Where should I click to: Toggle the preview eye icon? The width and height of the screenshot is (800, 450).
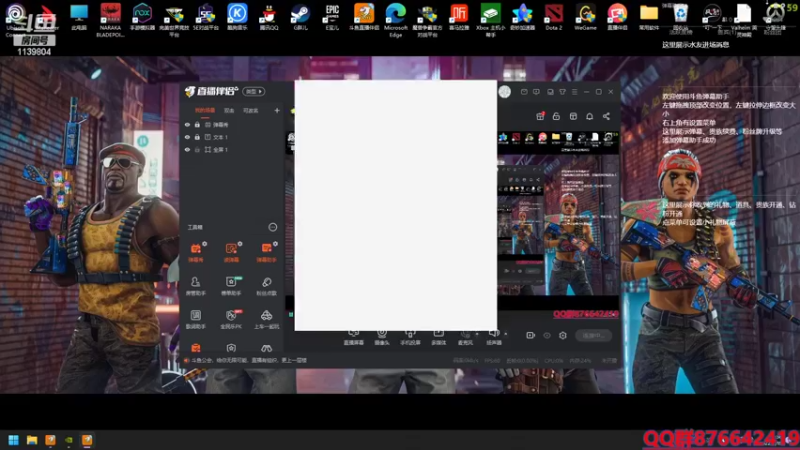pos(547,335)
